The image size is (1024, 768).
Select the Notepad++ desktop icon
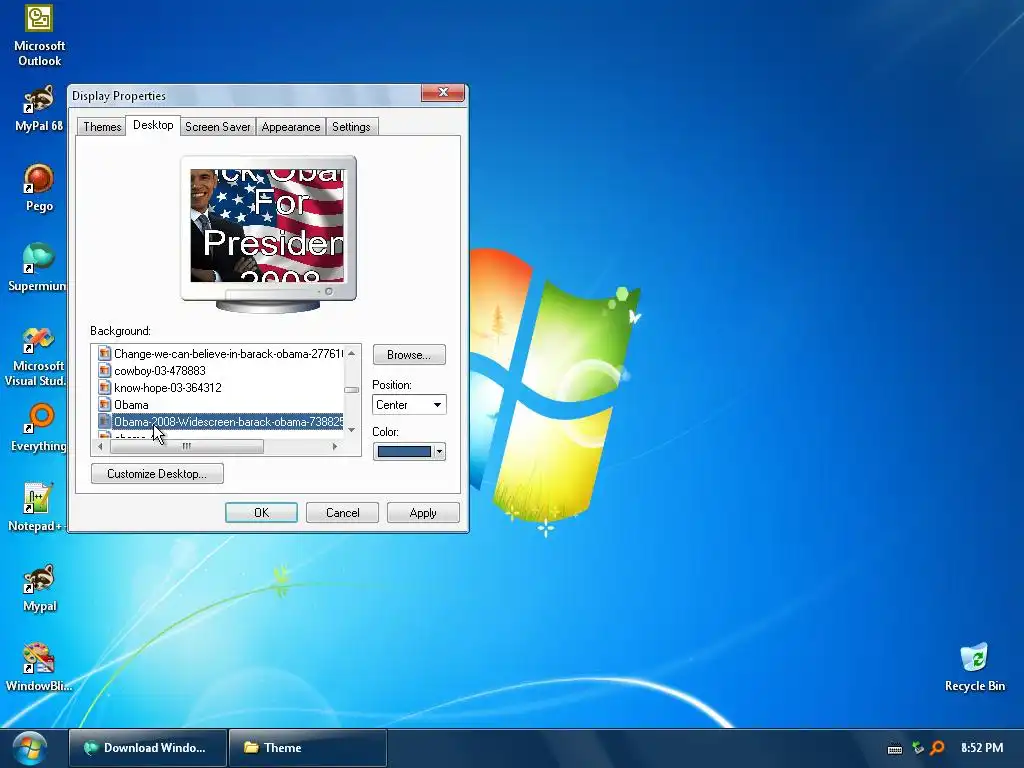[x=37, y=507]
